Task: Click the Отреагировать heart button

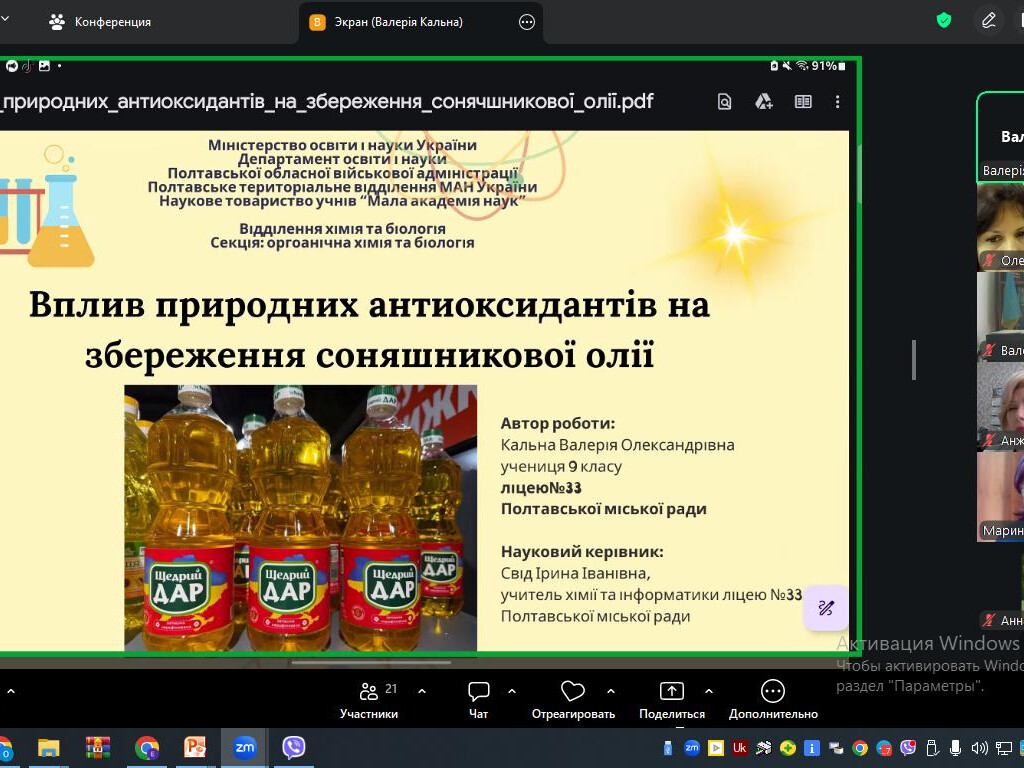Action: tap(573, 700)
